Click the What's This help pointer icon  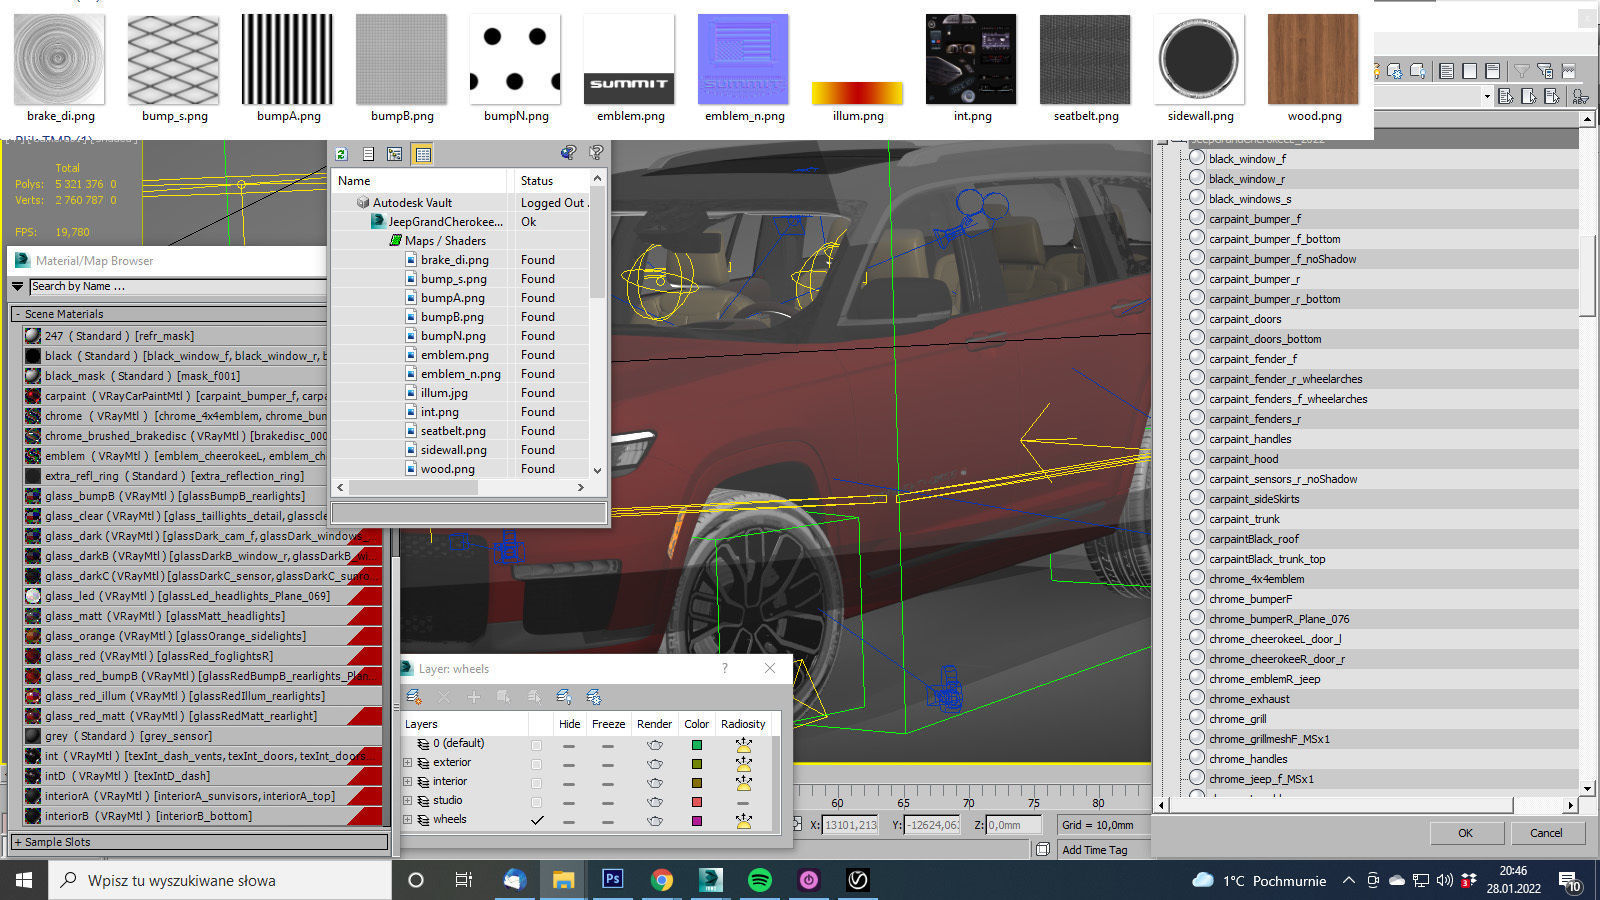point(596,153)
